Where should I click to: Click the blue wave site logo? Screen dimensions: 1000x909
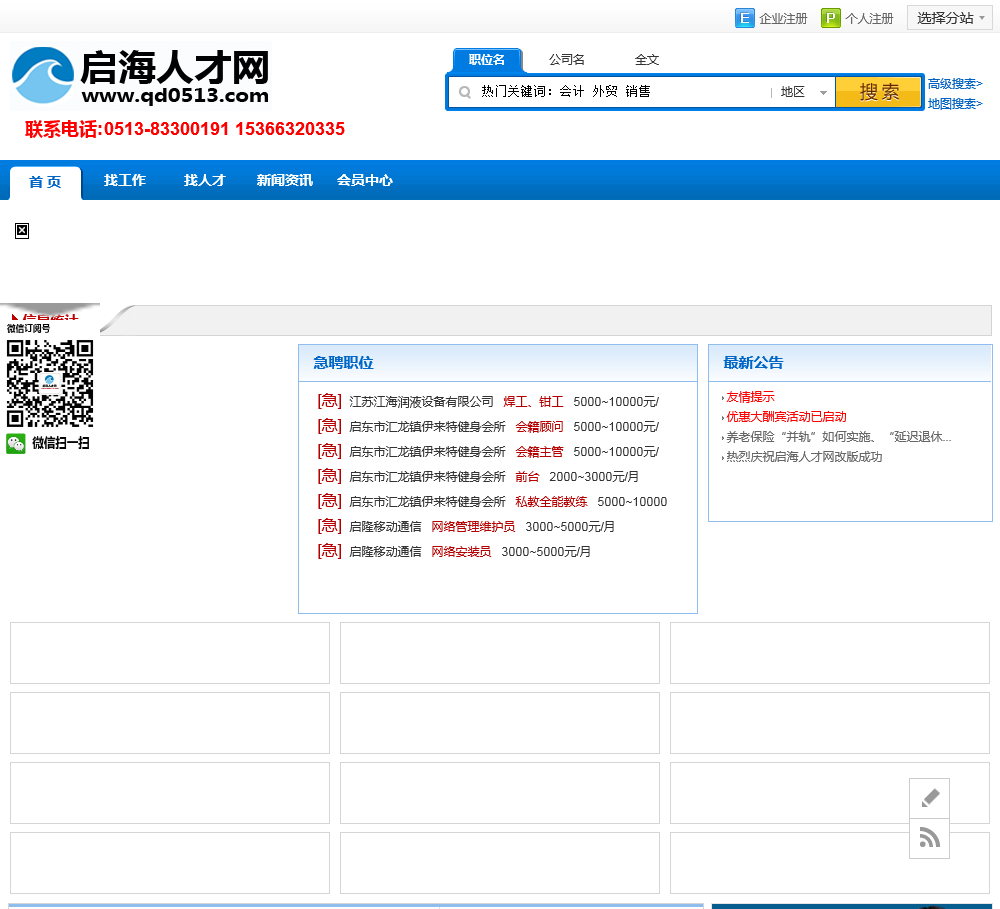[x=43, y=76]
